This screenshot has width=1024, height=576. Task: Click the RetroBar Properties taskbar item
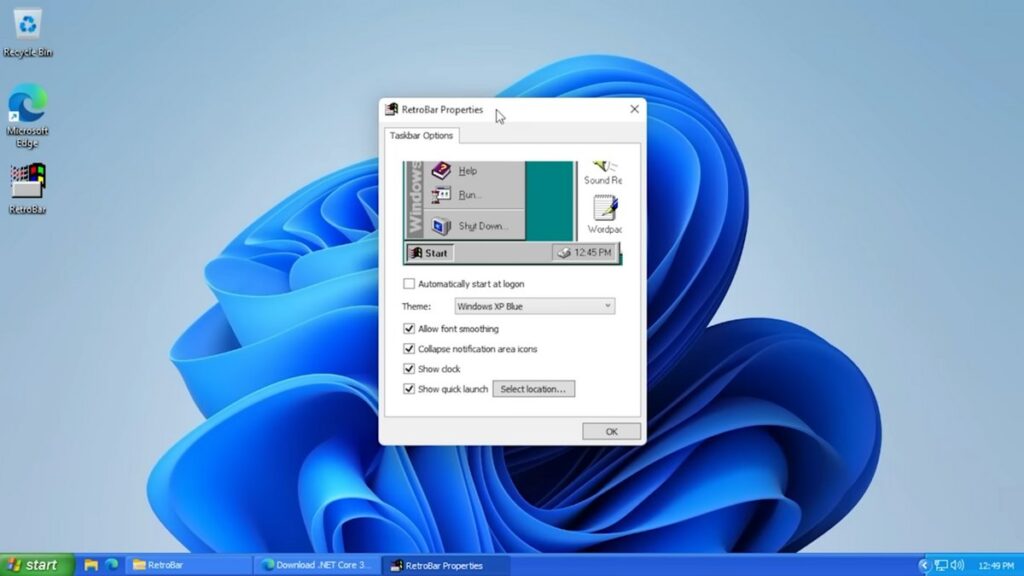(x=445, y=565)
